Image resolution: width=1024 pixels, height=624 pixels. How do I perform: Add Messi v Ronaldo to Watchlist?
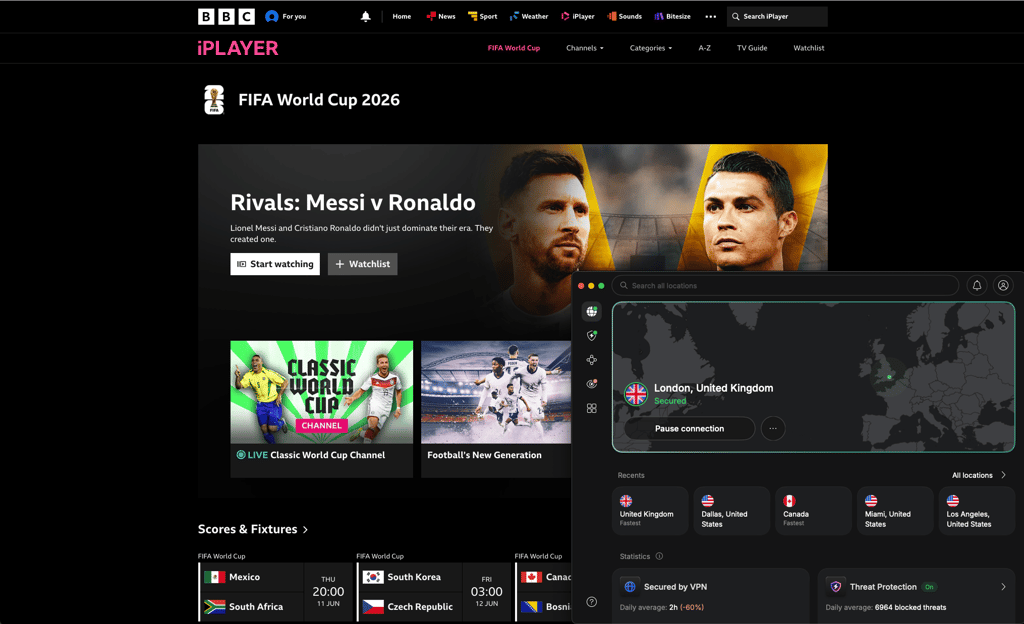362,264
